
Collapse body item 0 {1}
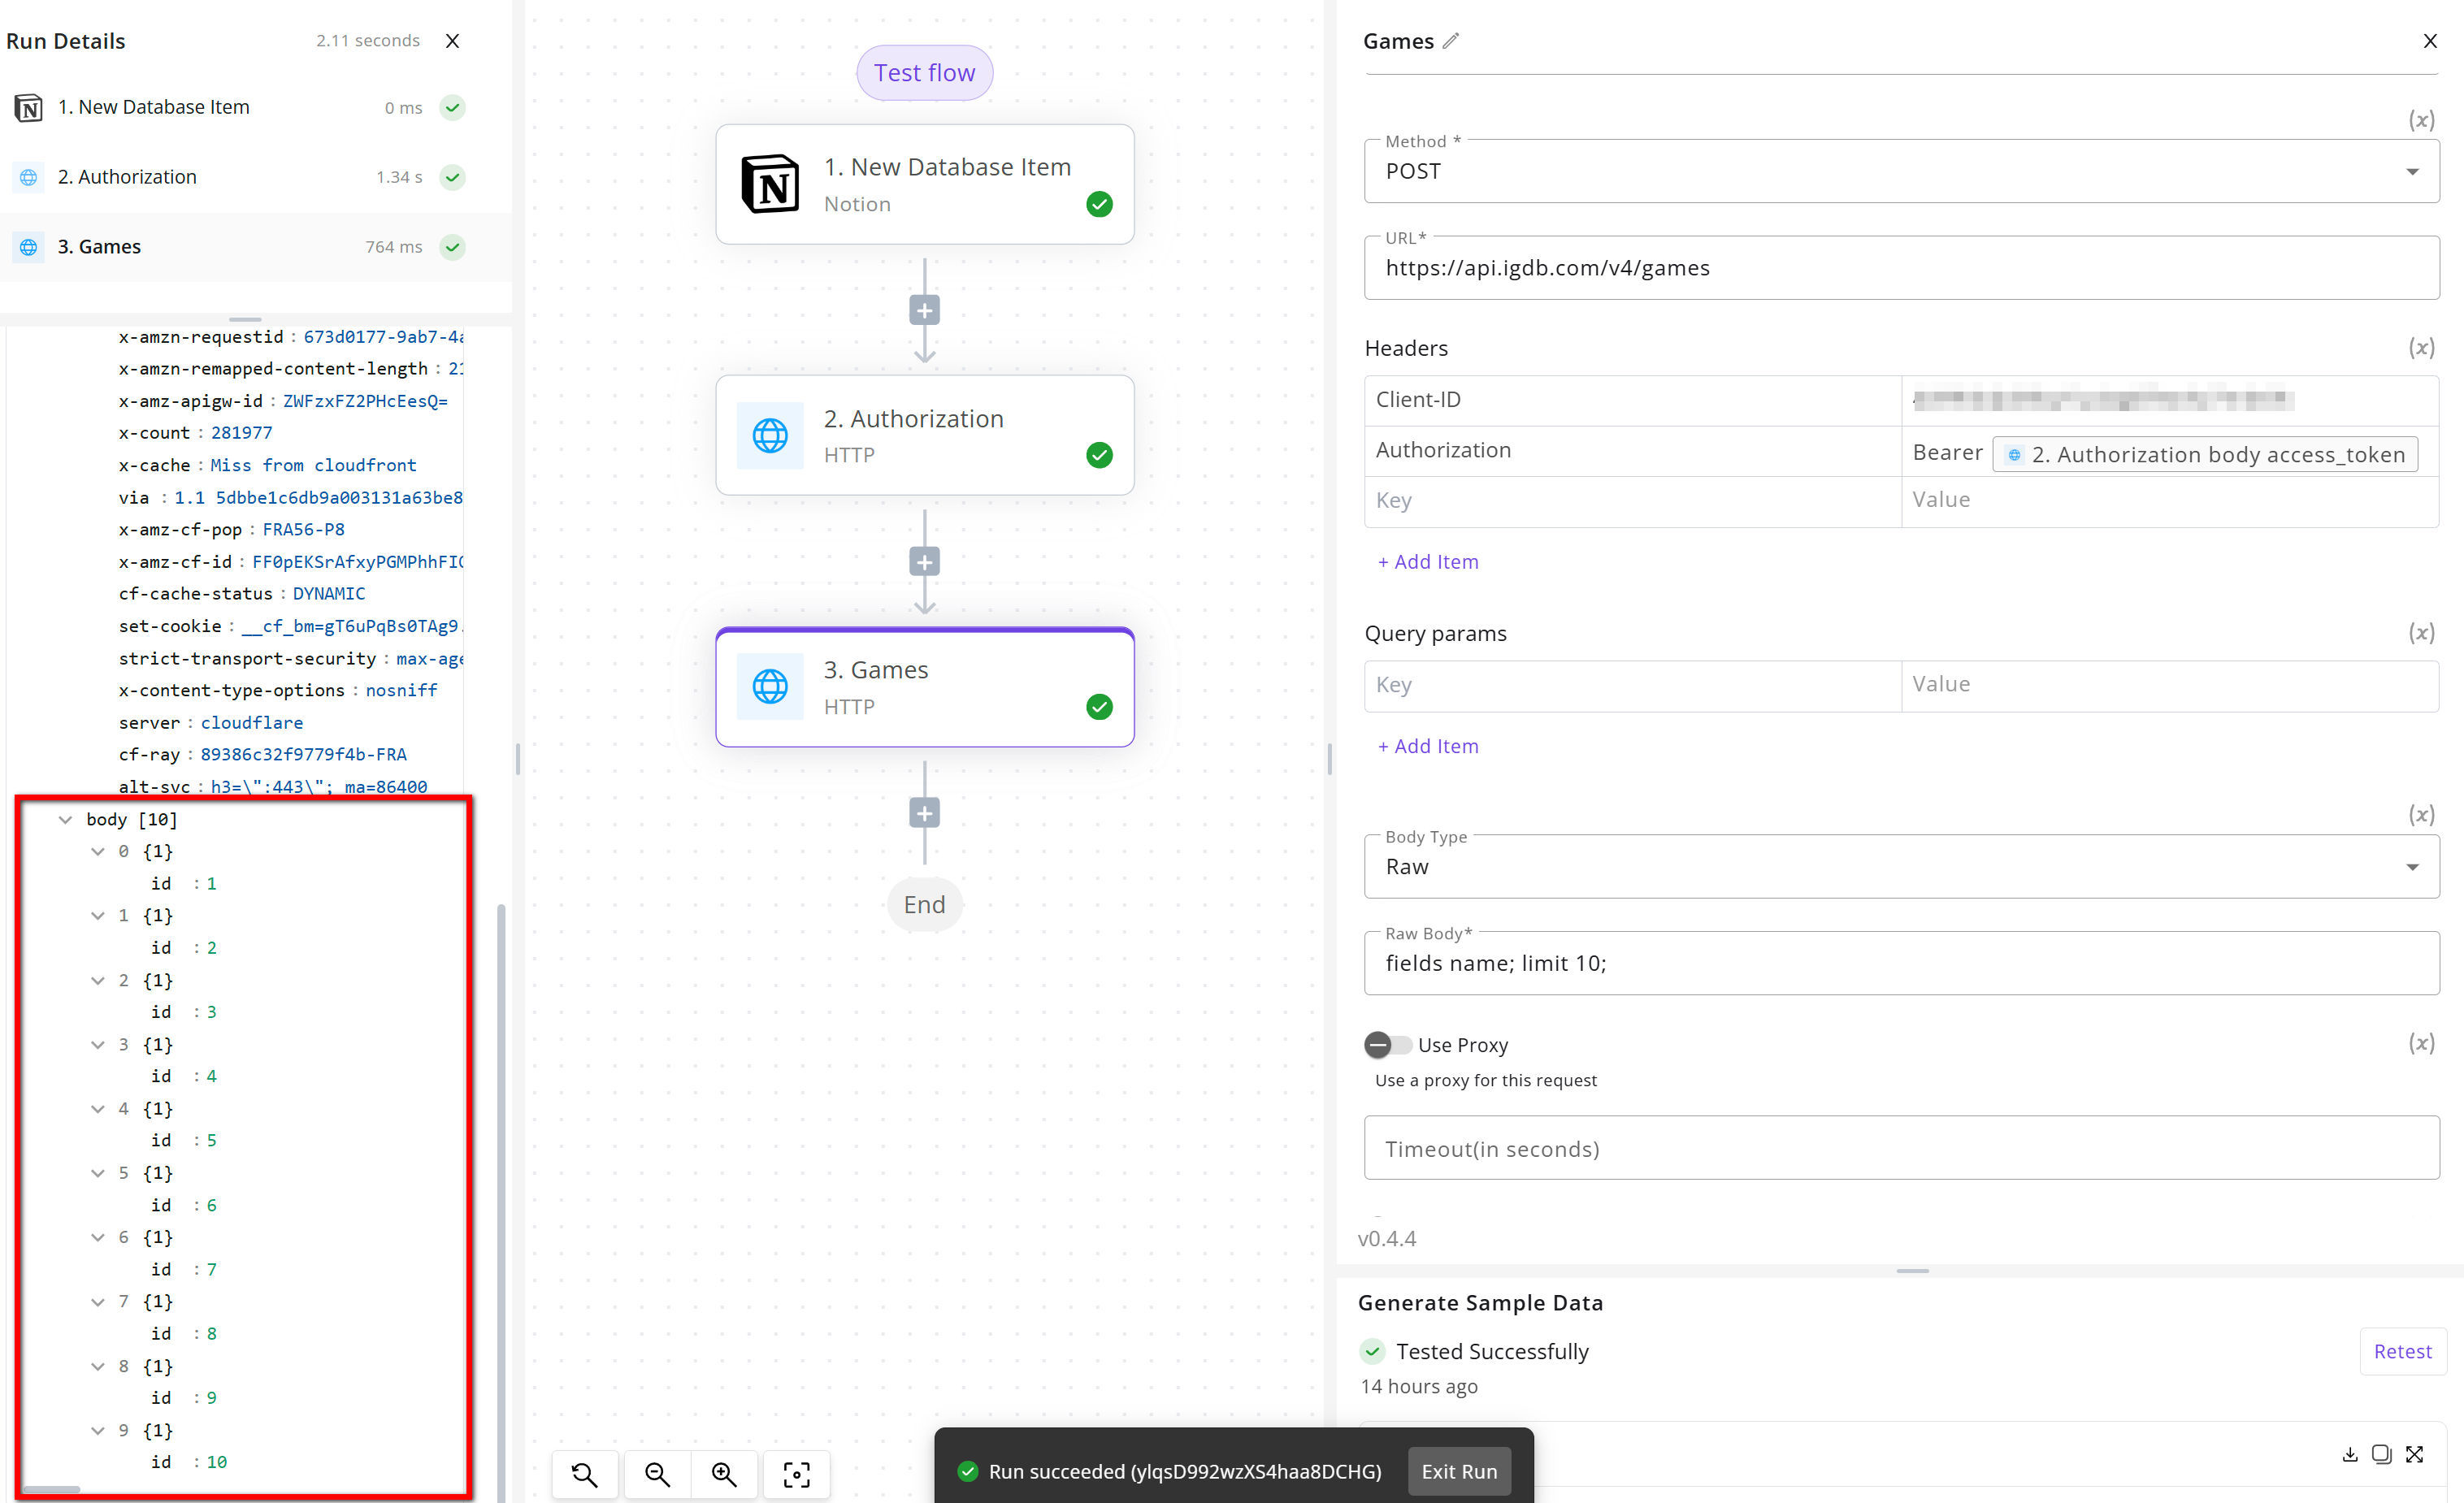(98, 852)
